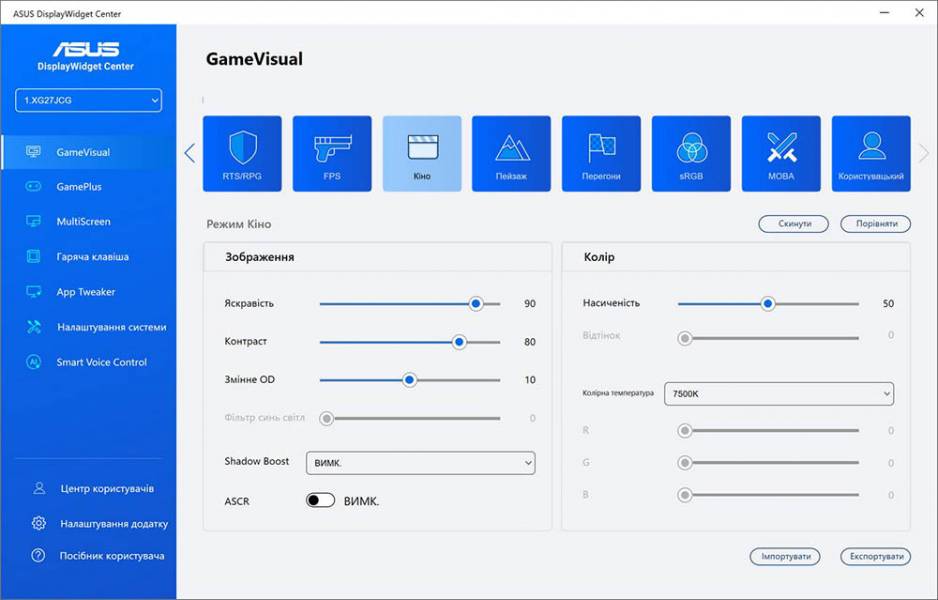Click the Контраст slider handle

(459, 342)
